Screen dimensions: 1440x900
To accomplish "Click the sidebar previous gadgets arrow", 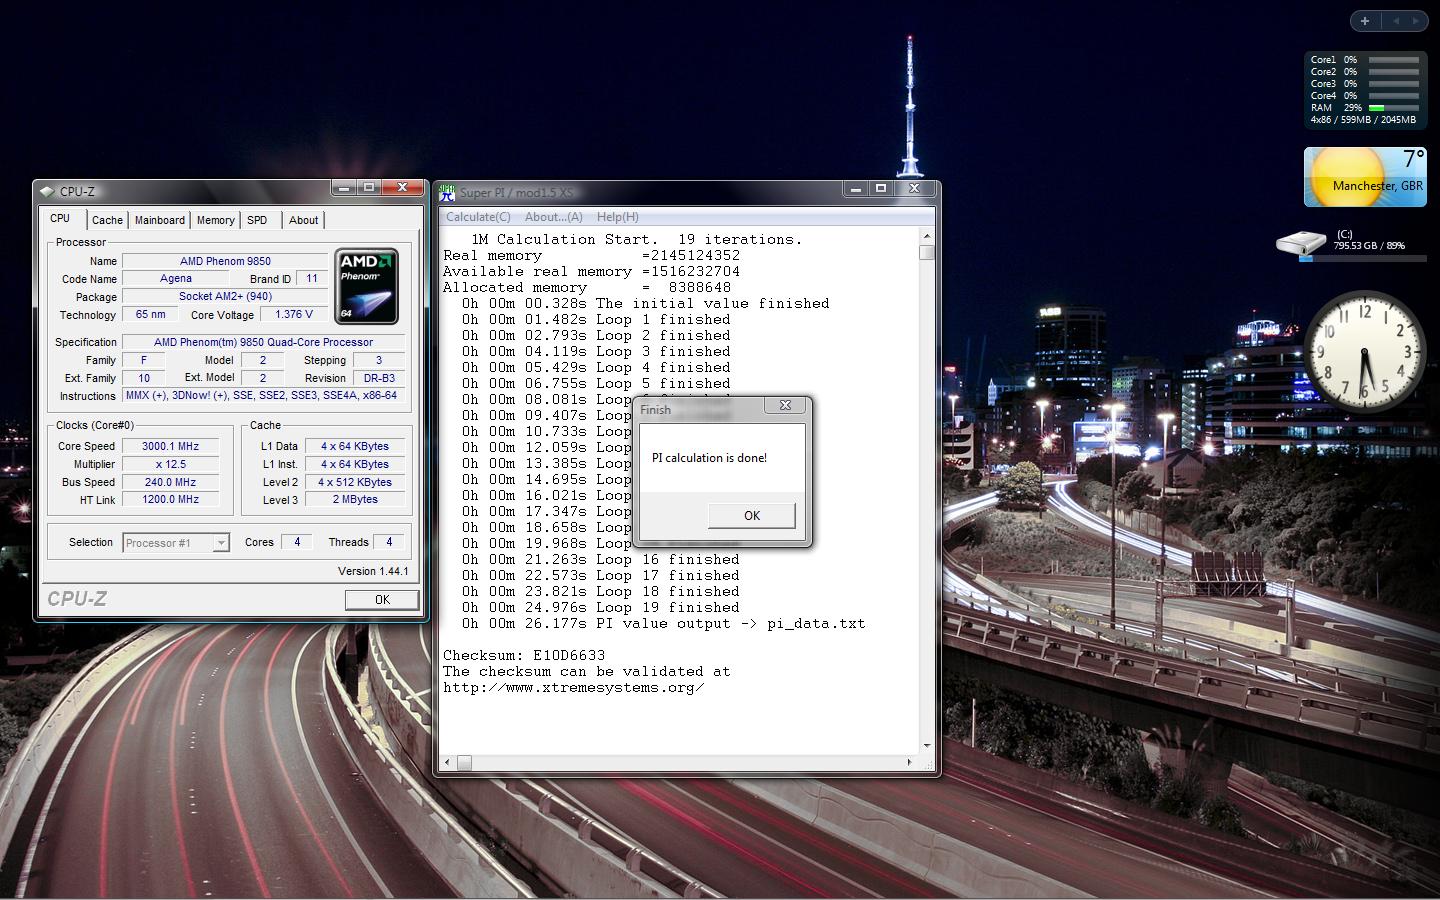I will point(1396,21).
